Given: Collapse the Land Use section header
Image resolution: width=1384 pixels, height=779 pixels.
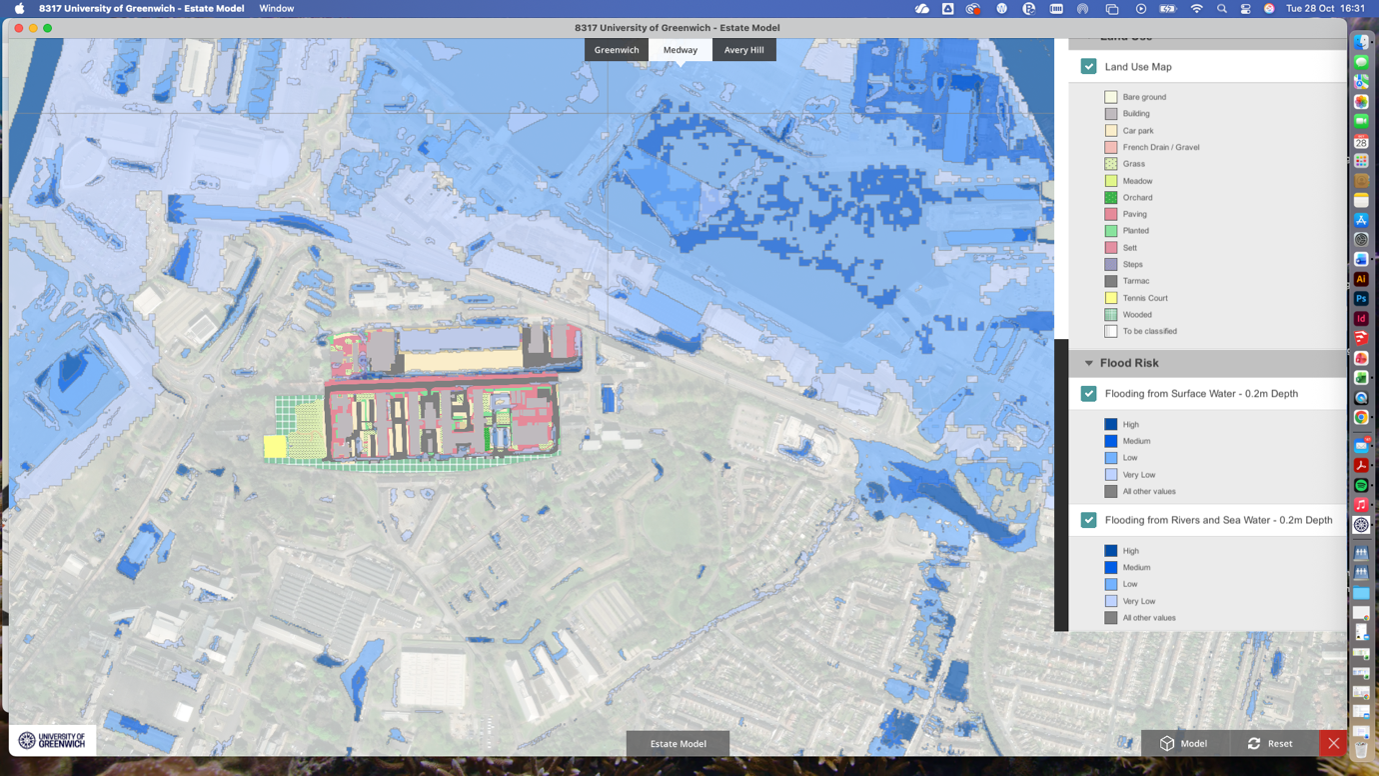Looking at the screenshot, I should (x=1089, y=35).
